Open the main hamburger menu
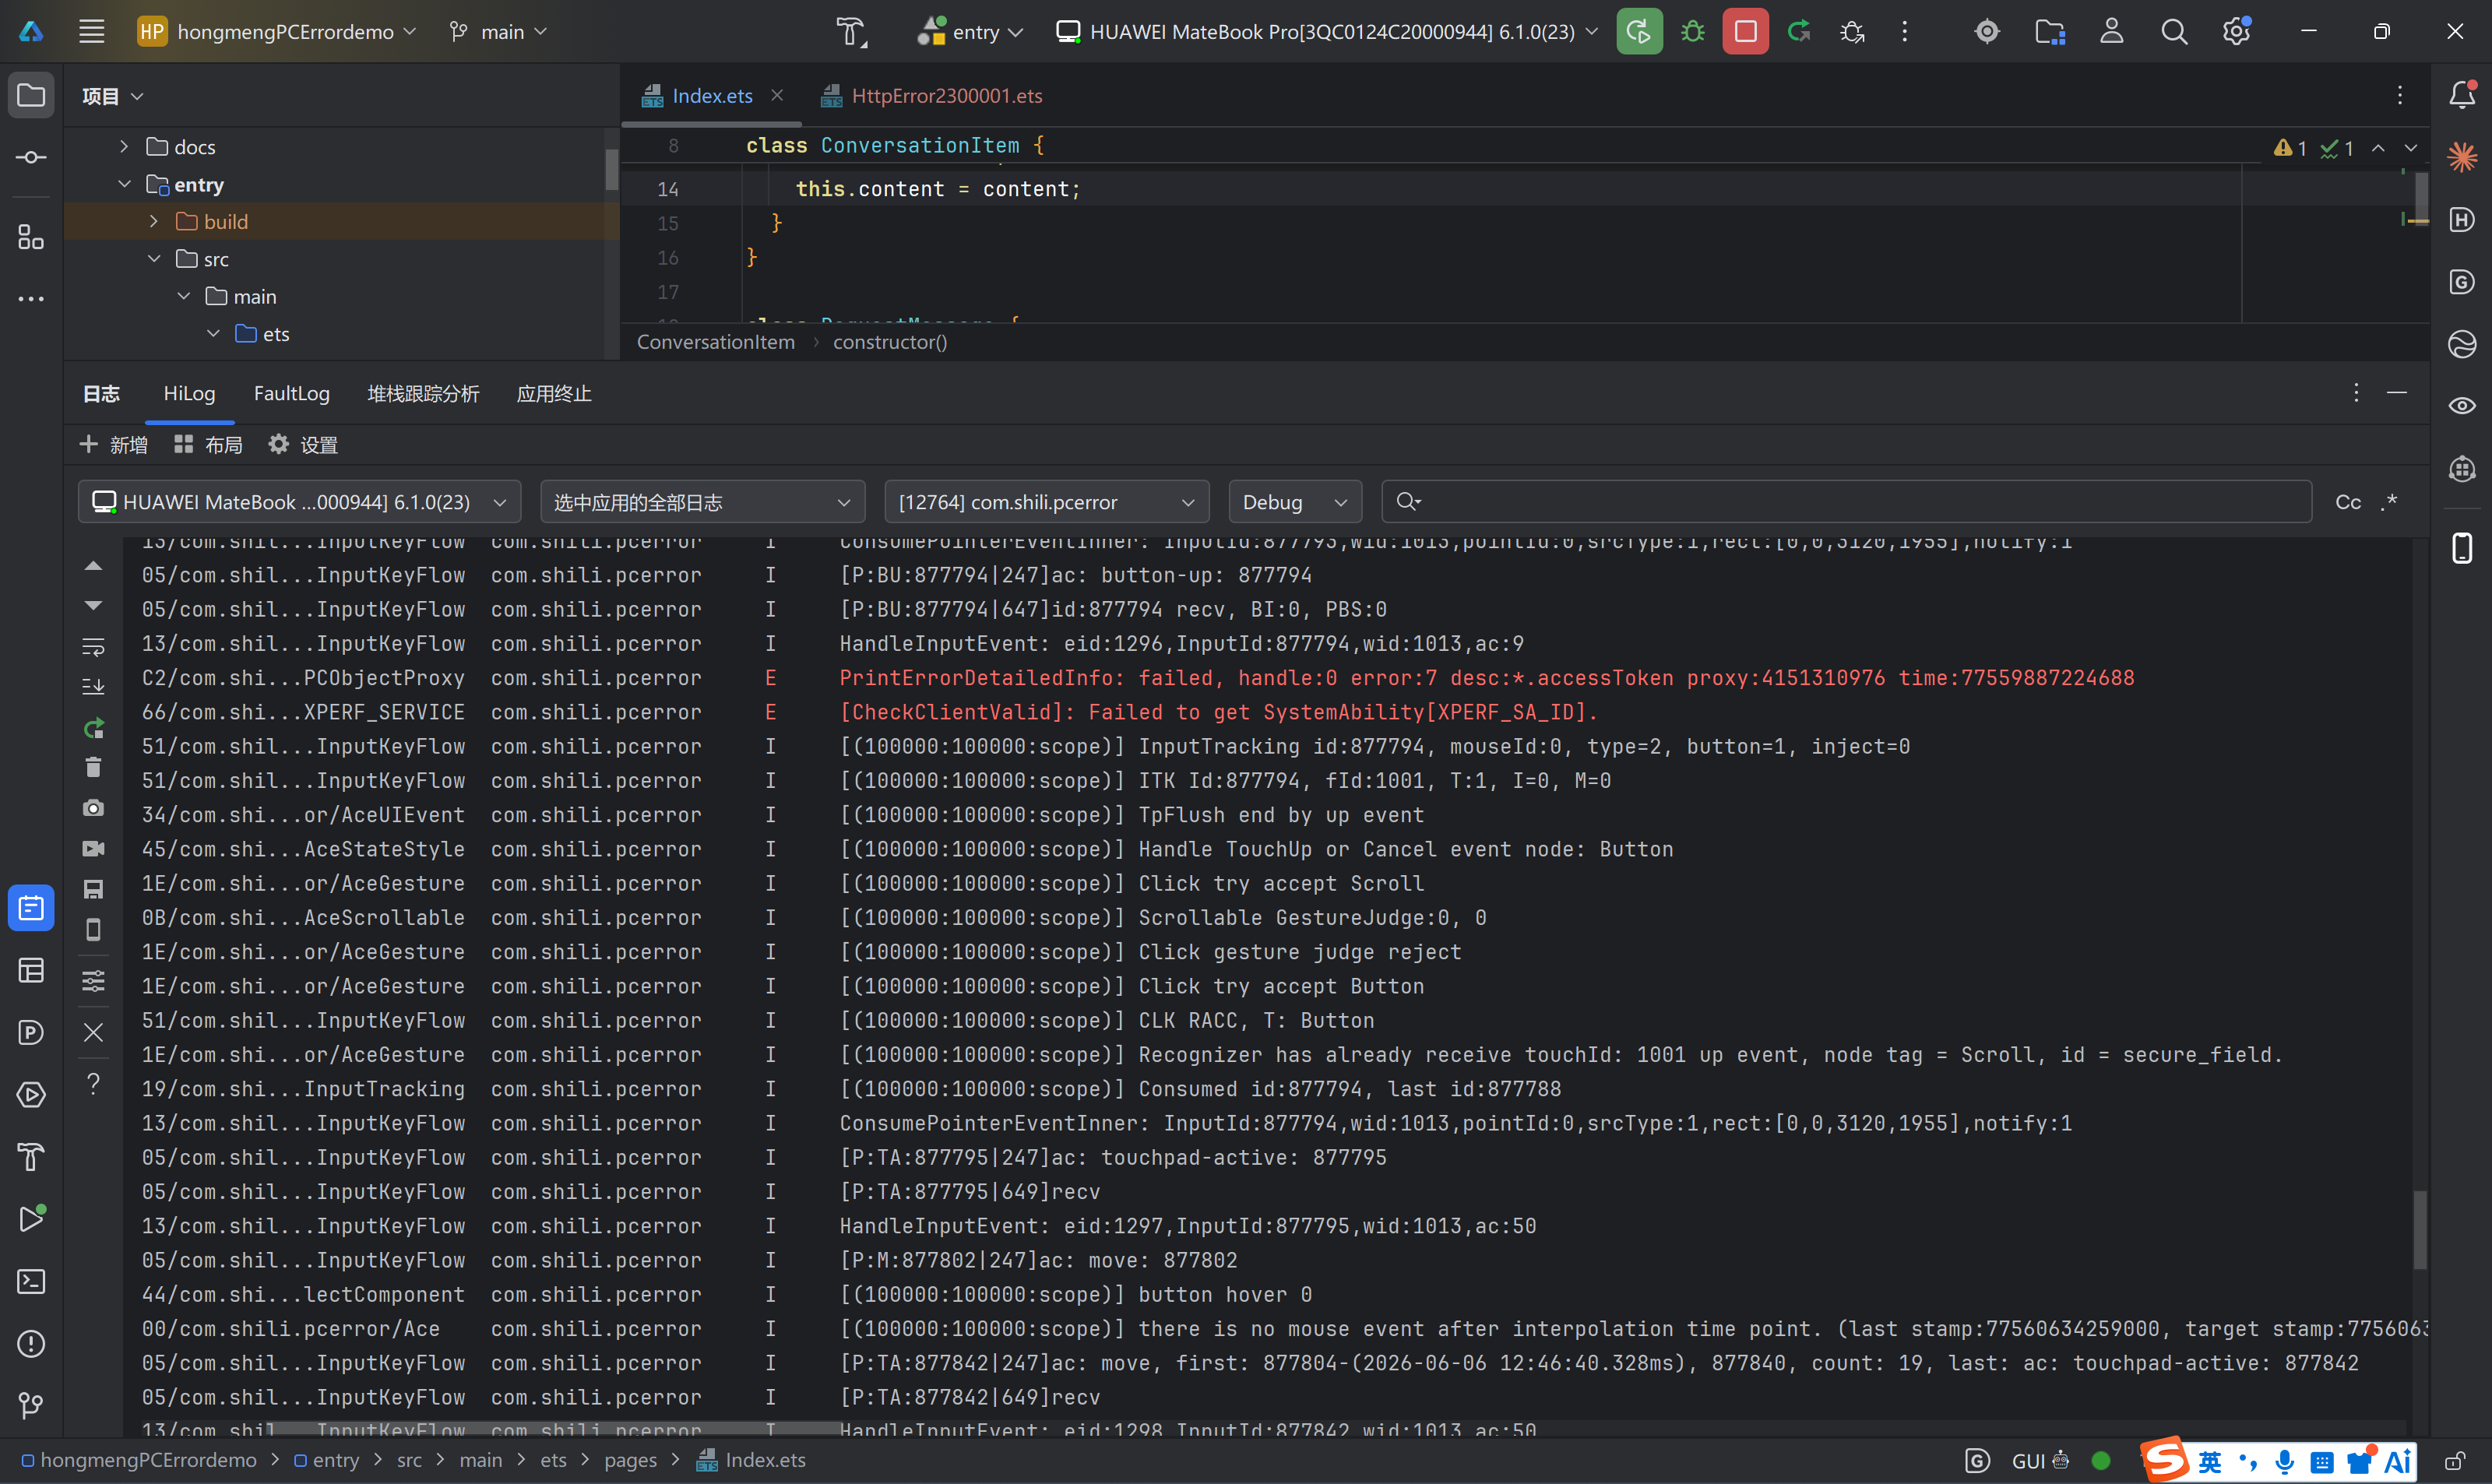The height and width of the screenshot is (1484, 2492). pos(92,32)
